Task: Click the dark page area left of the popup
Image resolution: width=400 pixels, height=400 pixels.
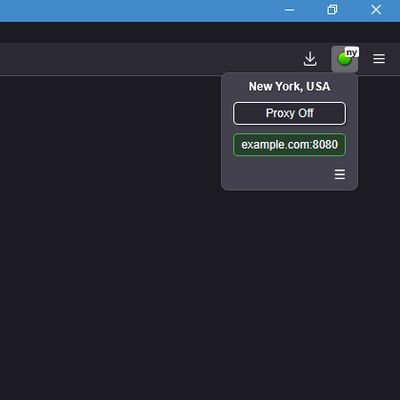Action: (110, 133)
